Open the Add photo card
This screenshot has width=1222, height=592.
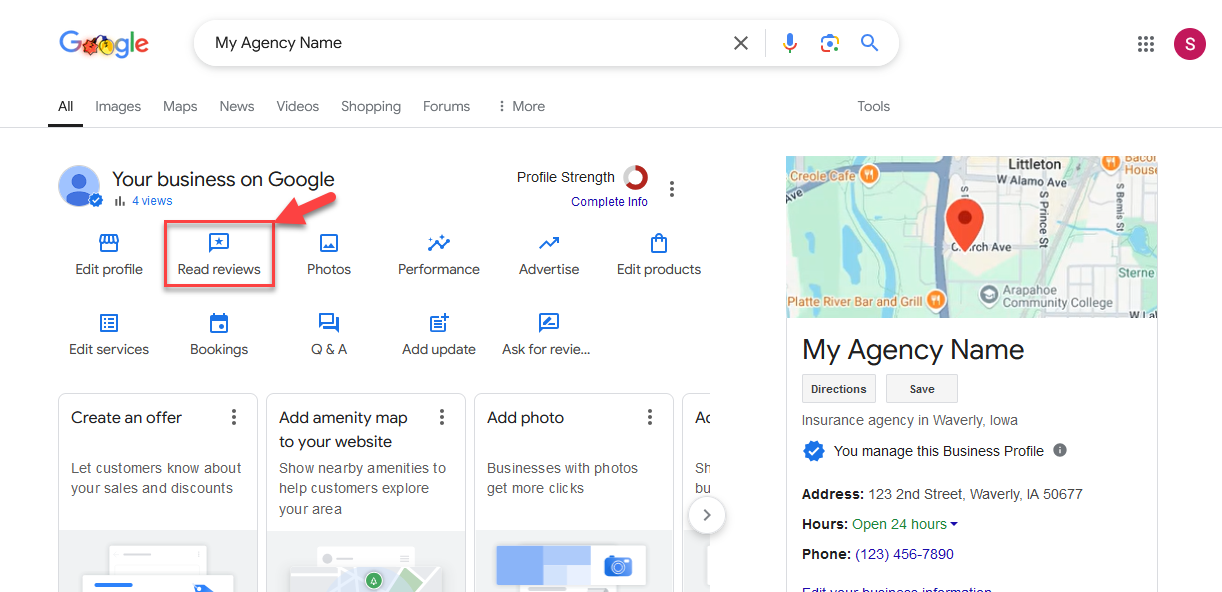coord(574,492)
